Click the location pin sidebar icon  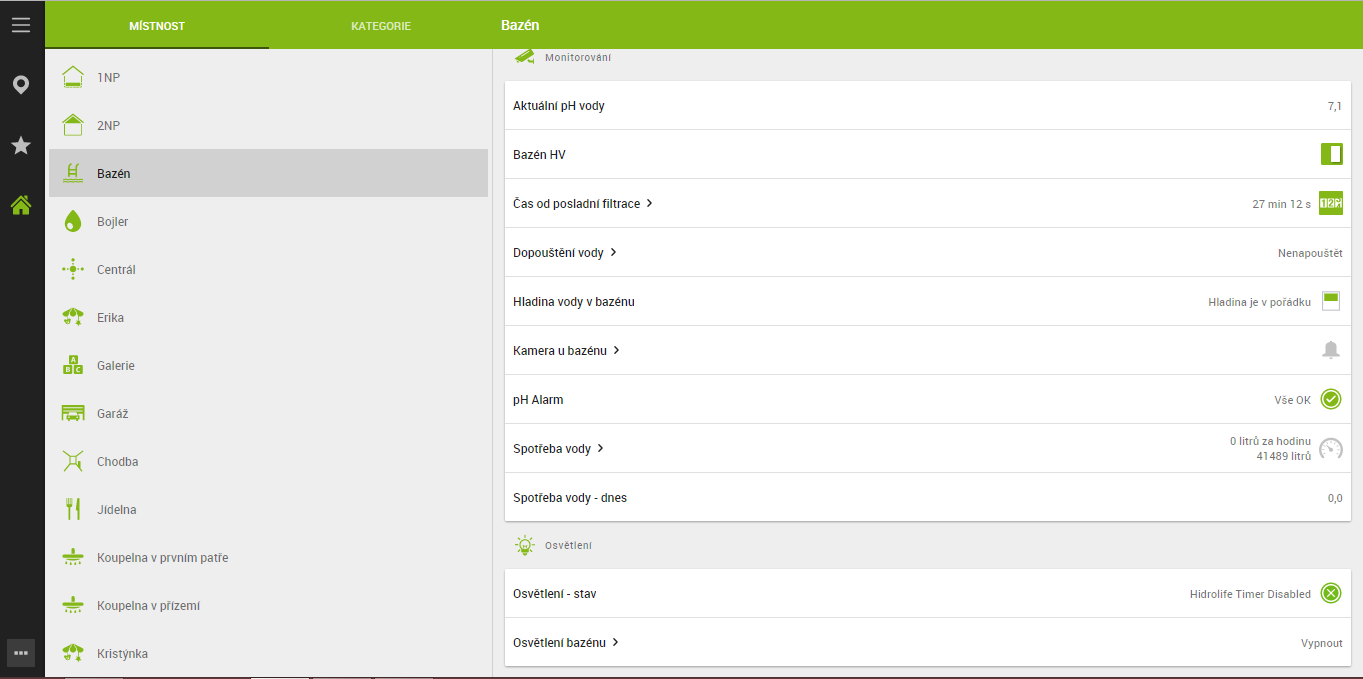[21, 85]
